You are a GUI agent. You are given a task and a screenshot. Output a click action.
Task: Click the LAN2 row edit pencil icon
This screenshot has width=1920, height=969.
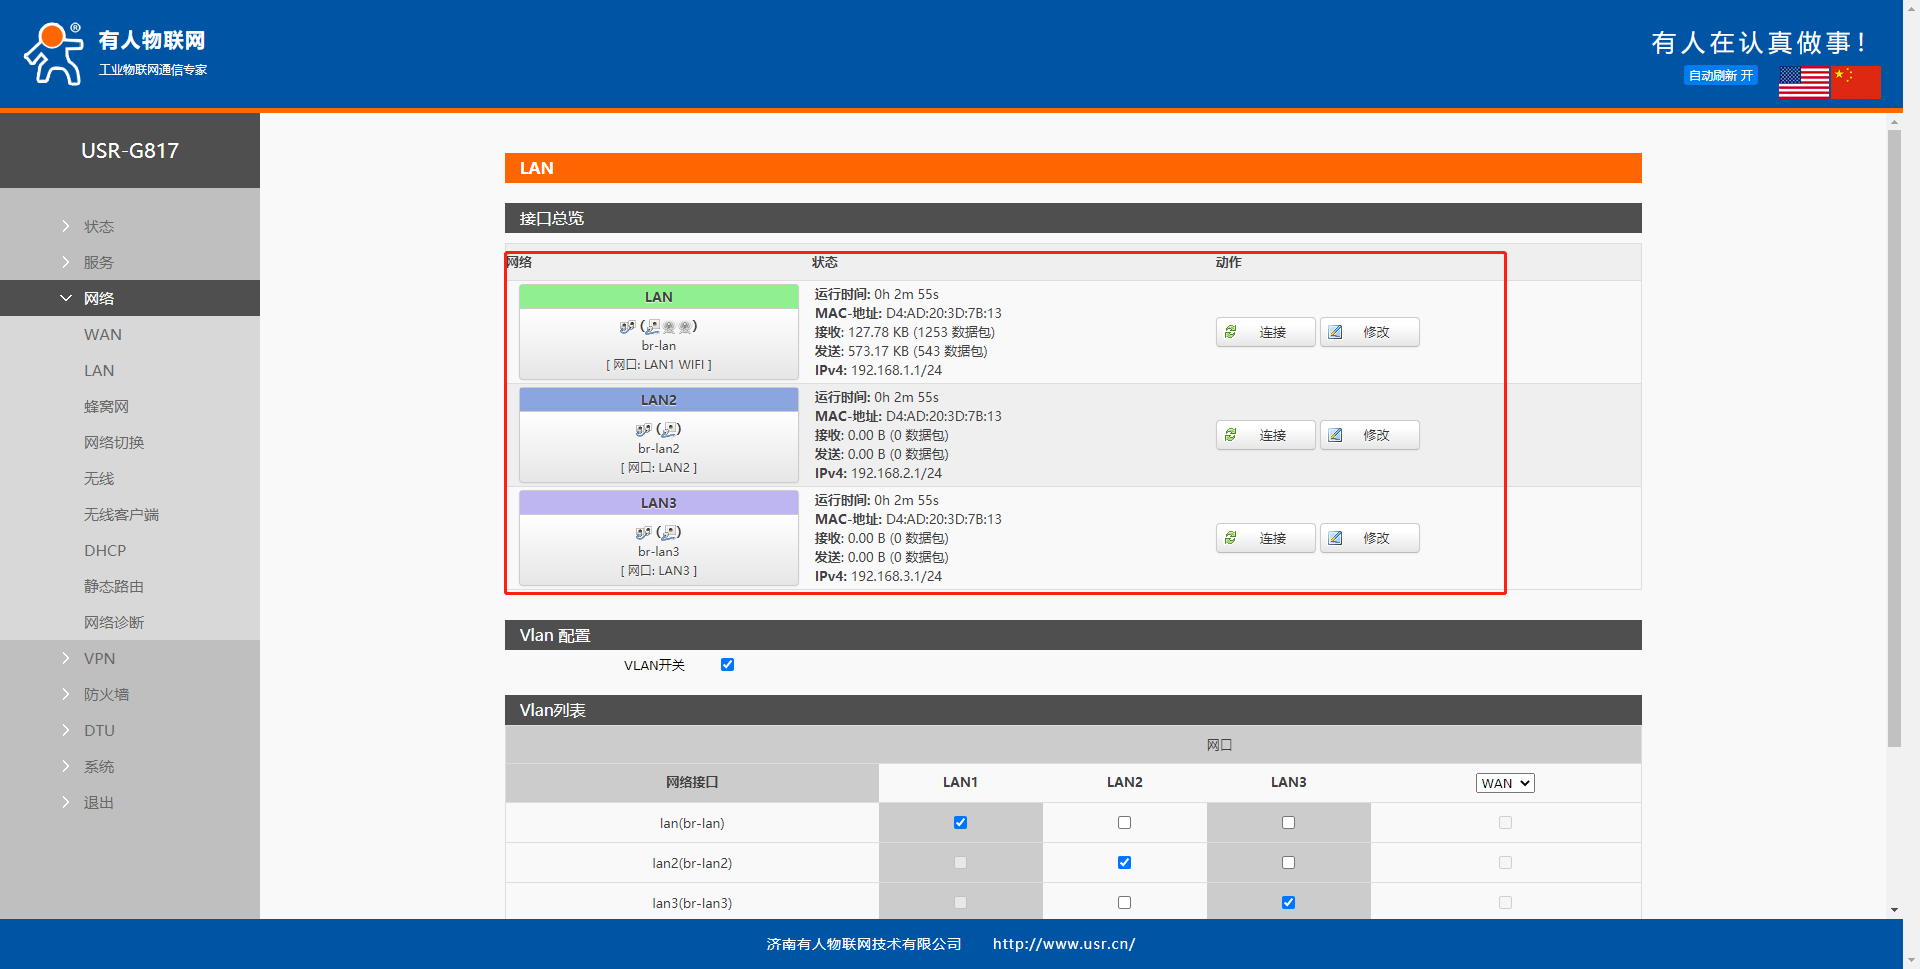click(x=1335, y=435)
